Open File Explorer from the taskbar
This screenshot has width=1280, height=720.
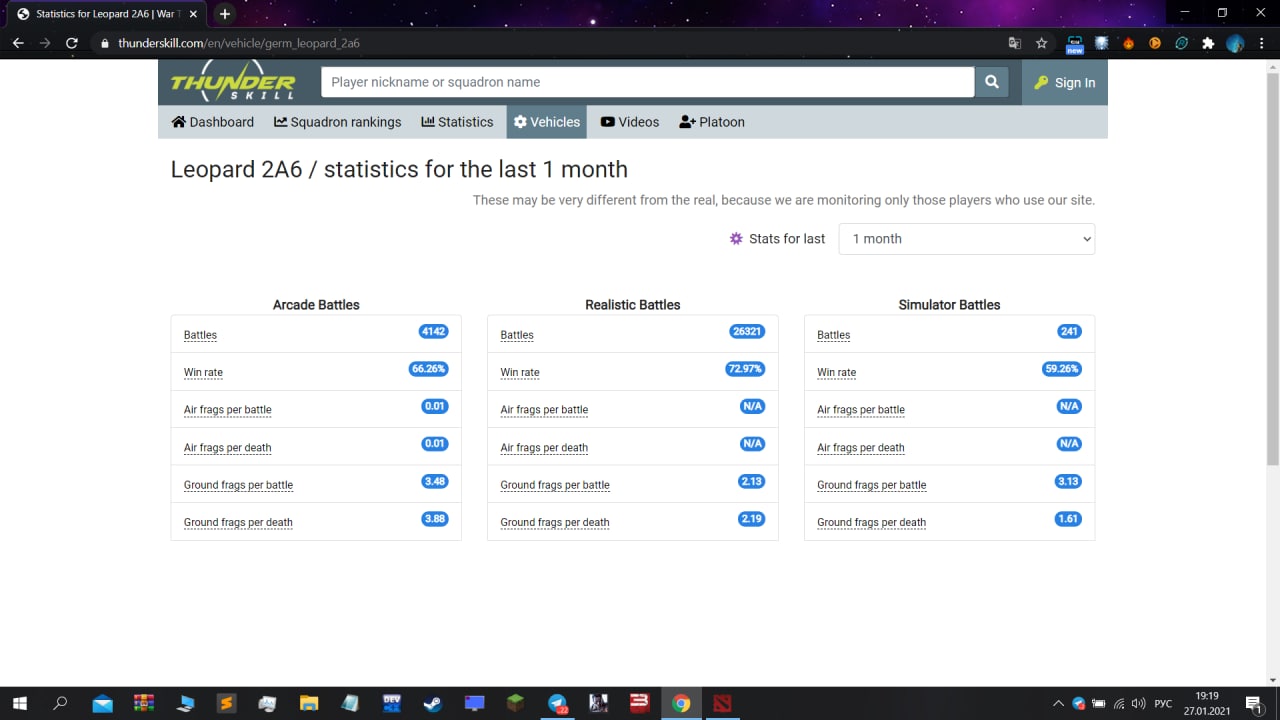click(x=309, y=703)
